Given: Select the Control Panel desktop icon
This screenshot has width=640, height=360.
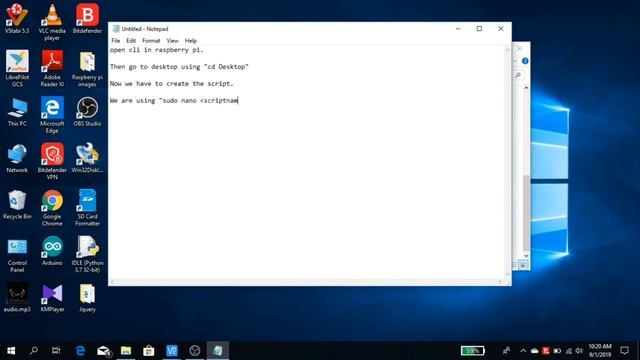Looking at the screenshot, I should [17, 254].
